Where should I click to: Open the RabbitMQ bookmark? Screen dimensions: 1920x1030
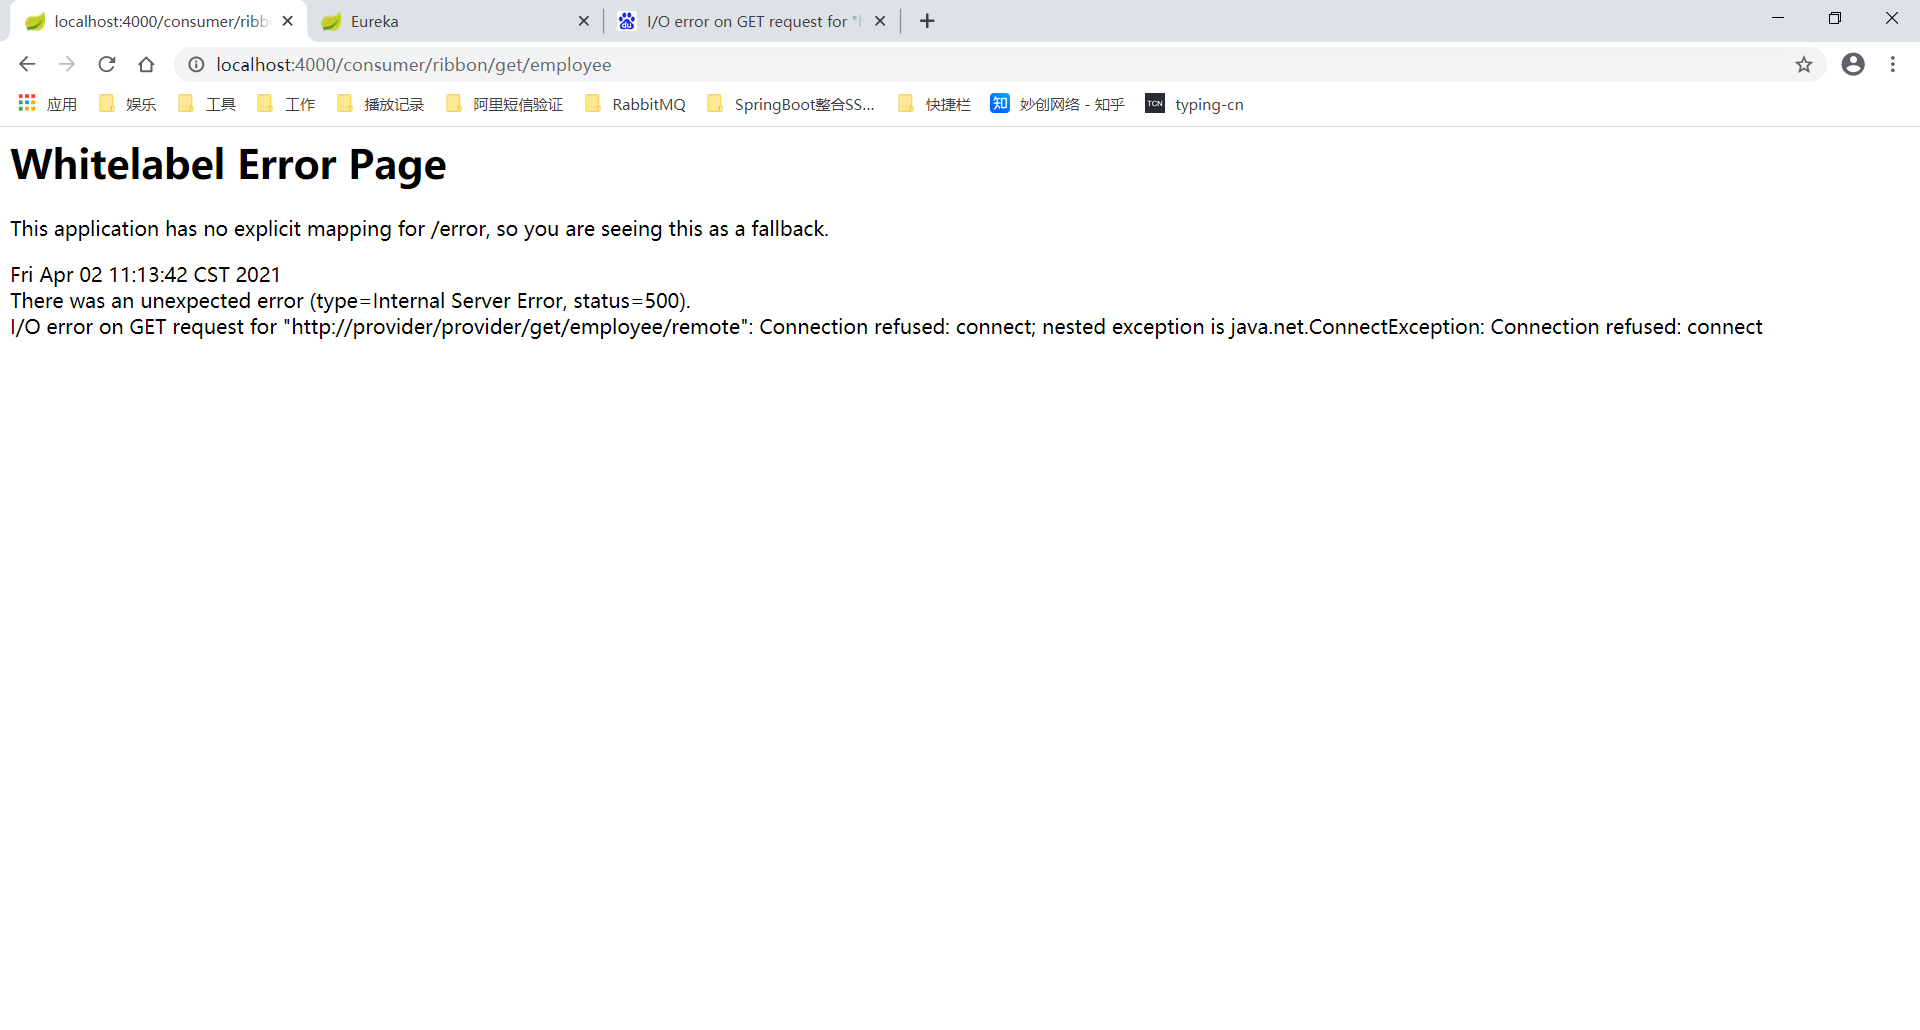coord(634,103)
